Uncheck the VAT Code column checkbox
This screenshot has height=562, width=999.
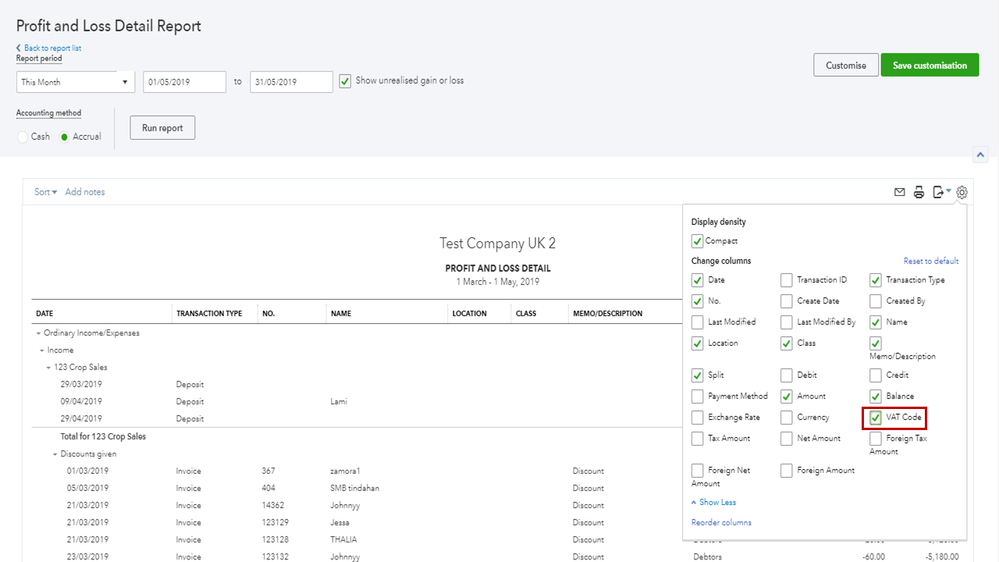click(x=876, y=417)
